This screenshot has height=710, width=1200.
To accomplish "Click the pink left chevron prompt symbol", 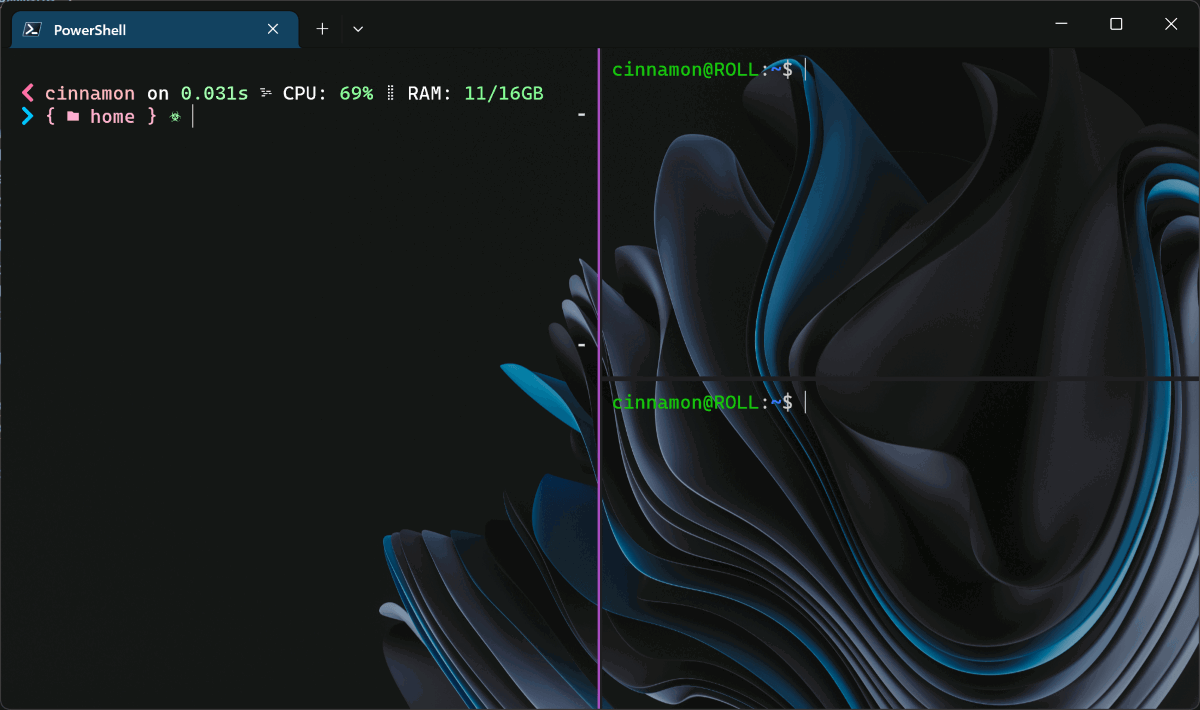I will click(x=28, y=93).
